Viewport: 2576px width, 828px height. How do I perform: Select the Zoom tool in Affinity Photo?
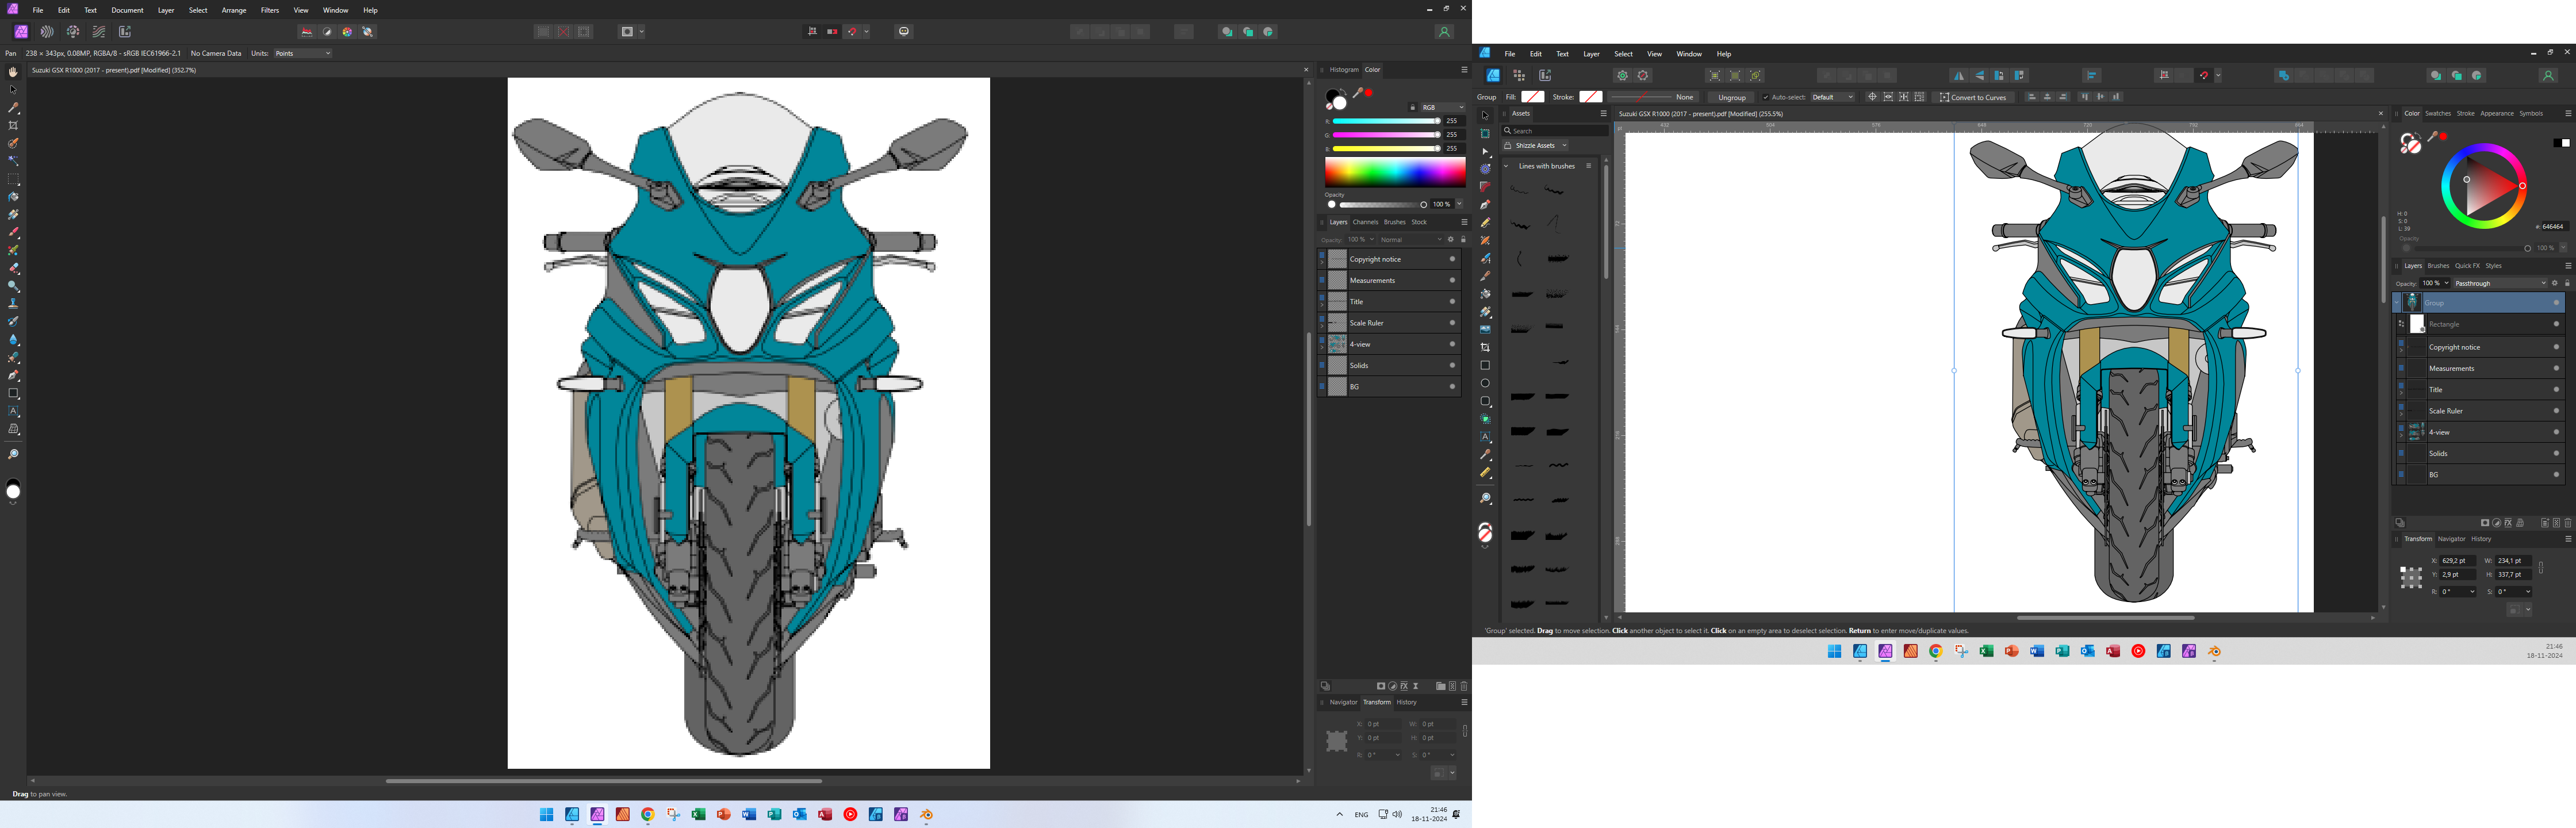pyautogui.click(x=13, y=455)
